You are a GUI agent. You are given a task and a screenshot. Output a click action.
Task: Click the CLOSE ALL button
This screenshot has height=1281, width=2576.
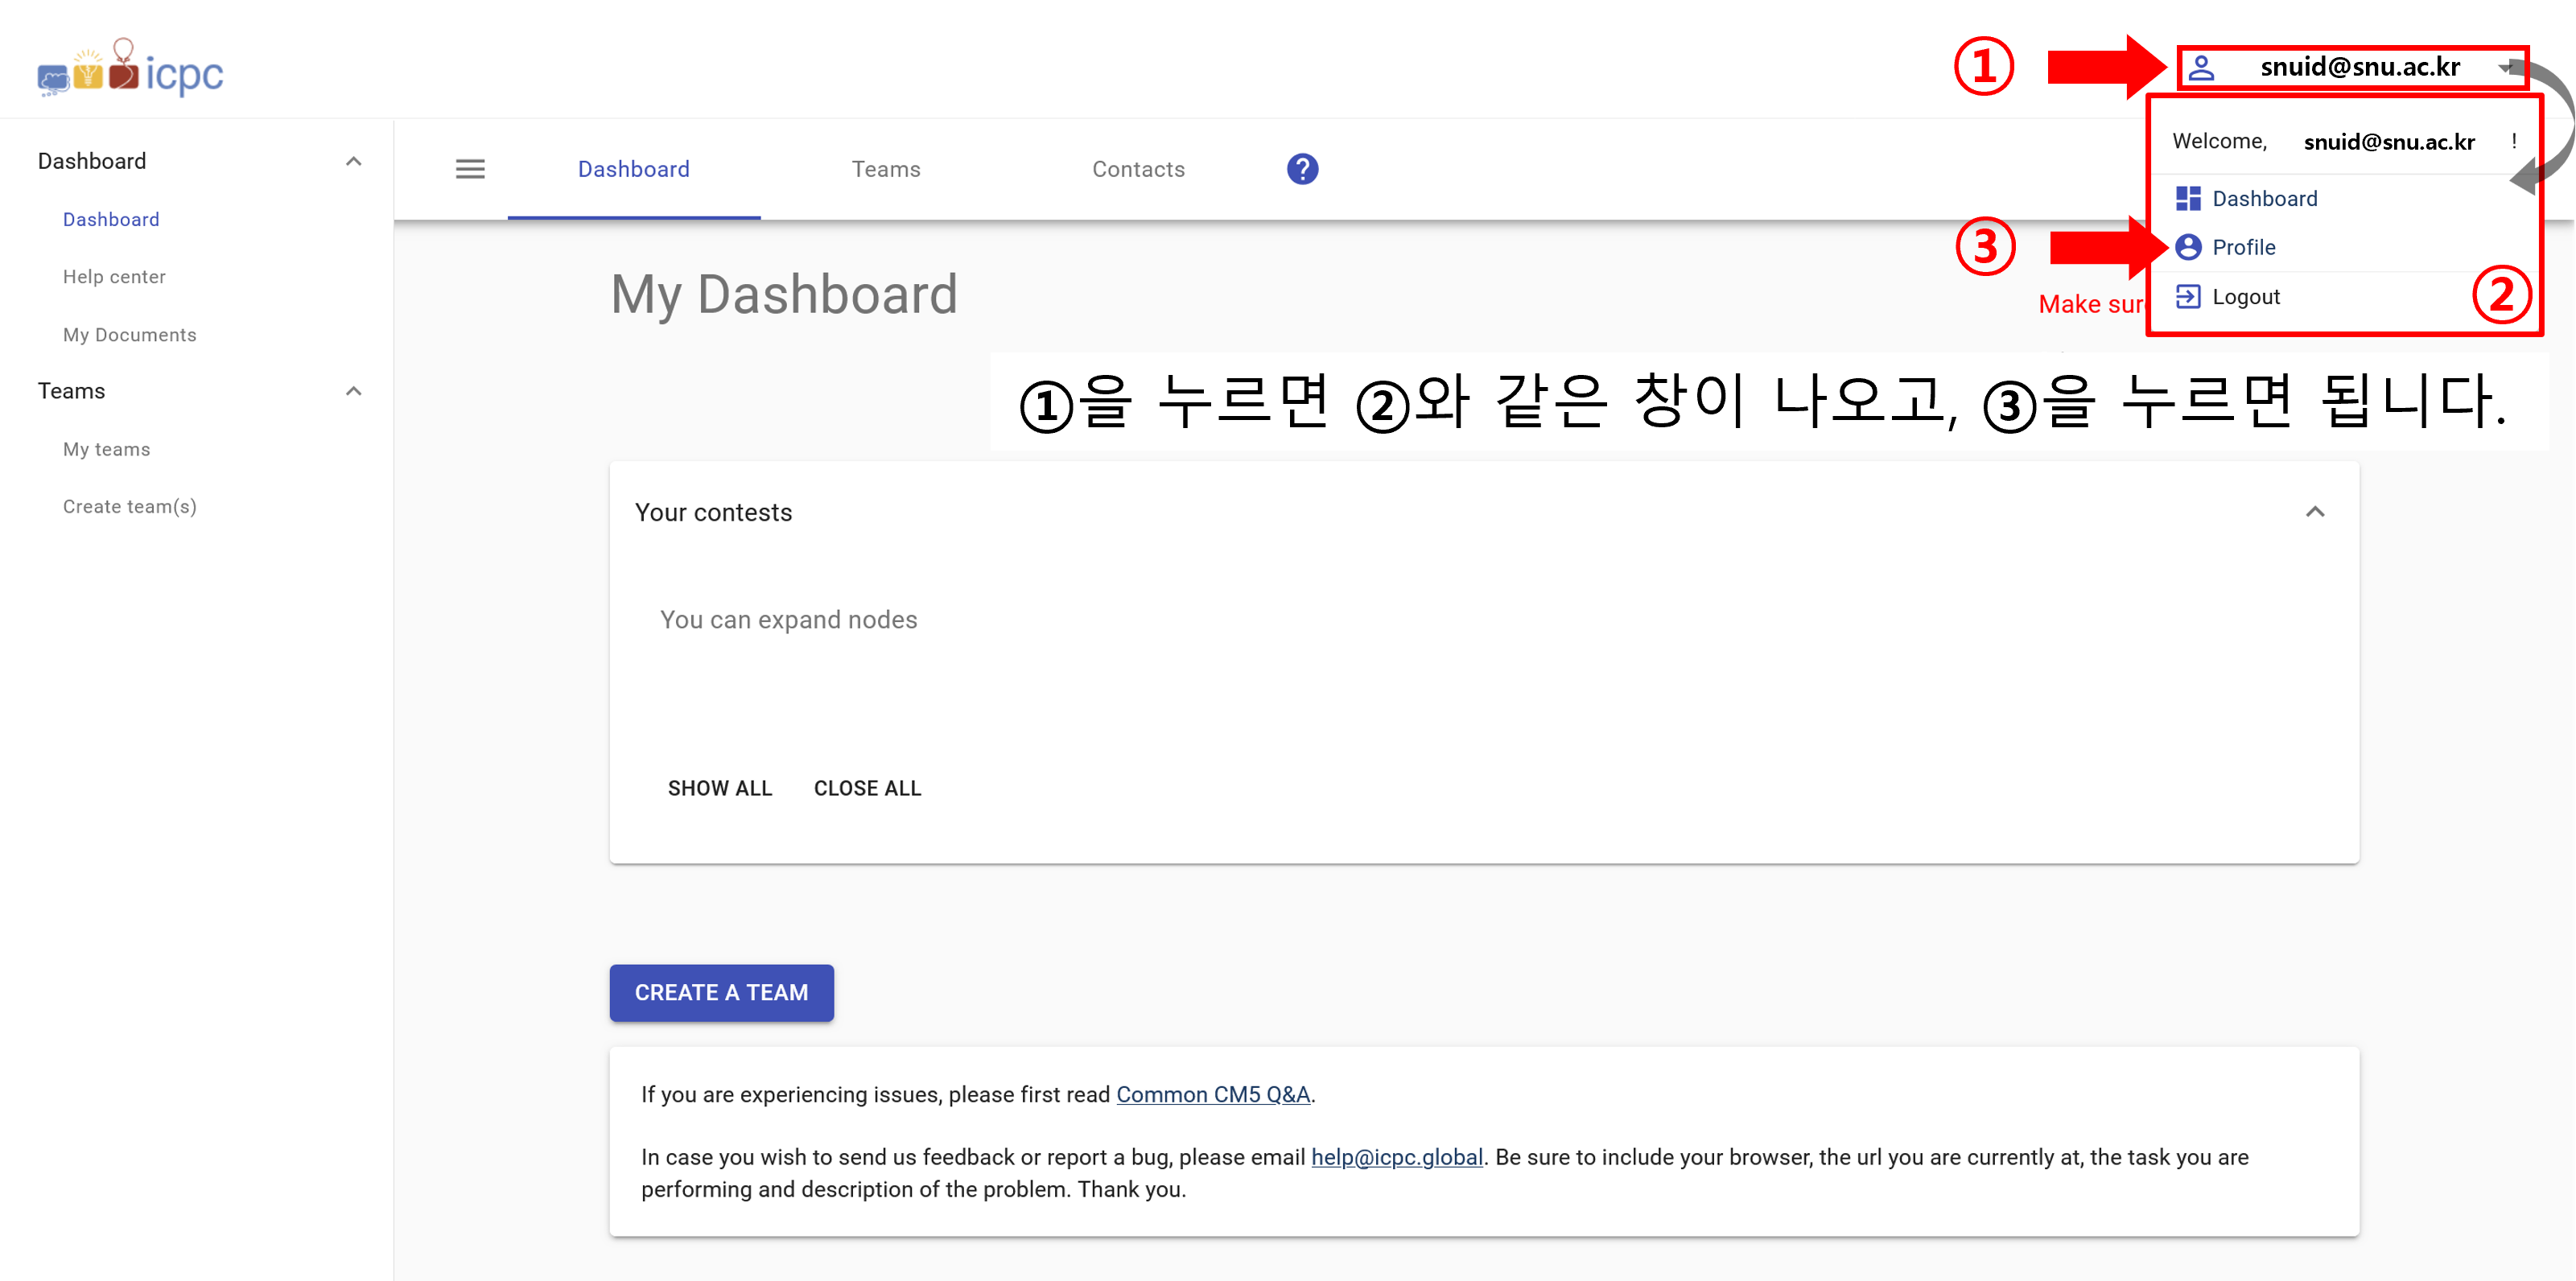(867, 788)
